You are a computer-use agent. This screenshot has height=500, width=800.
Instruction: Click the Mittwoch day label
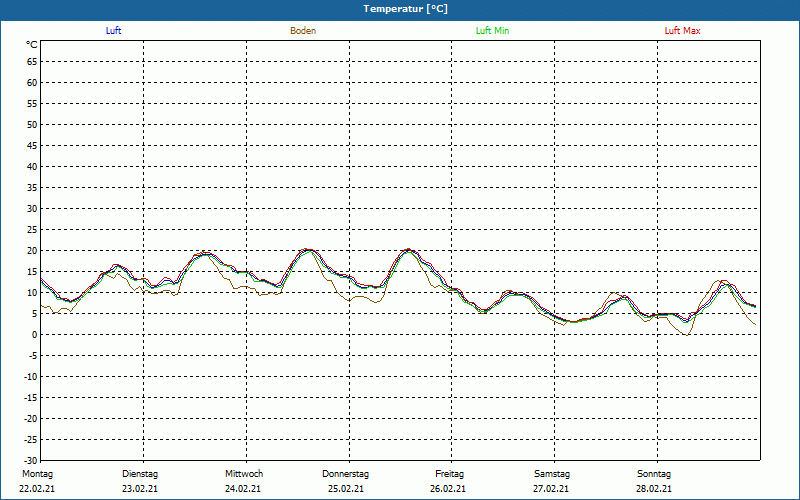click(x=244, y=474)
